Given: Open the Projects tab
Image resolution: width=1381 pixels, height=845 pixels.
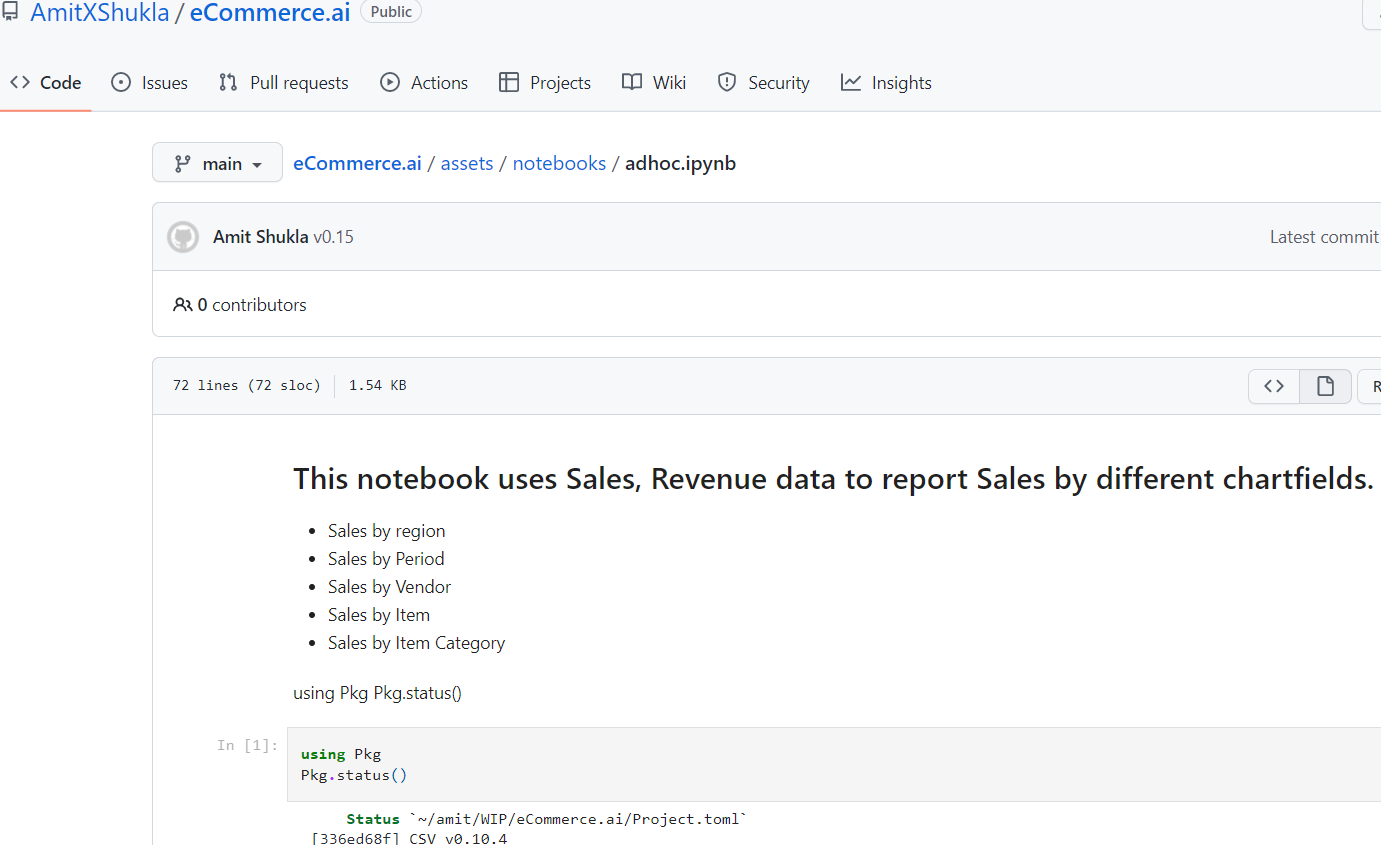Looking at the screenshot, I should pos(545,83).
